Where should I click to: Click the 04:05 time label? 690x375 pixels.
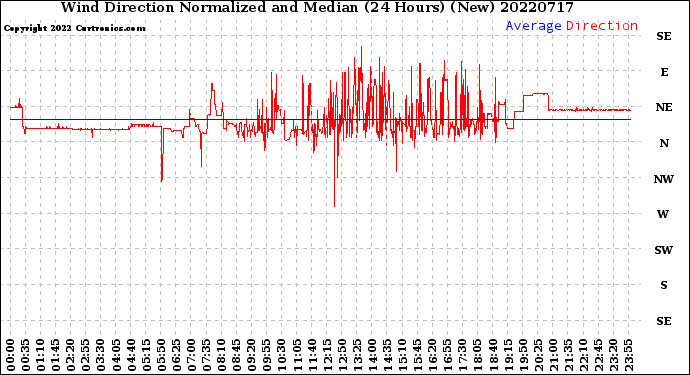[x=116, y=355]
